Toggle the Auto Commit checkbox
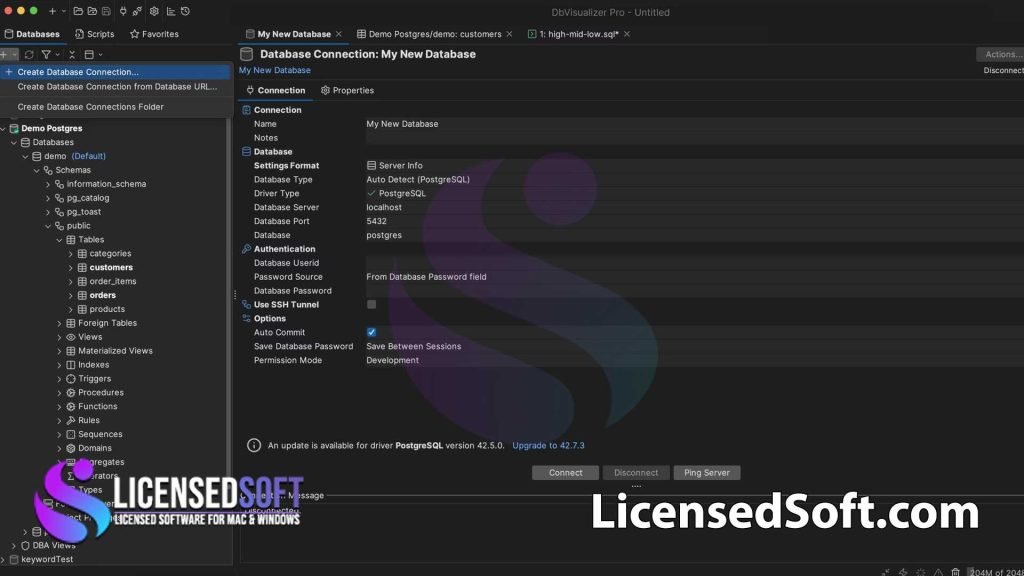This screenshot has width=1024, height=576. [372, 332]
